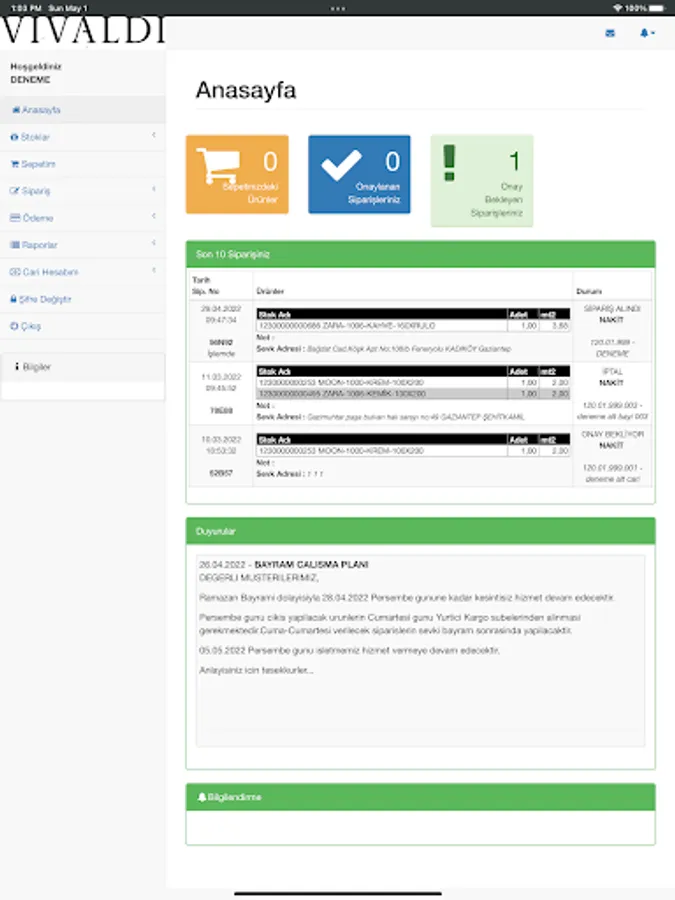
Task: Select order number 62657 cell
Action: click(x=221, y=473)
